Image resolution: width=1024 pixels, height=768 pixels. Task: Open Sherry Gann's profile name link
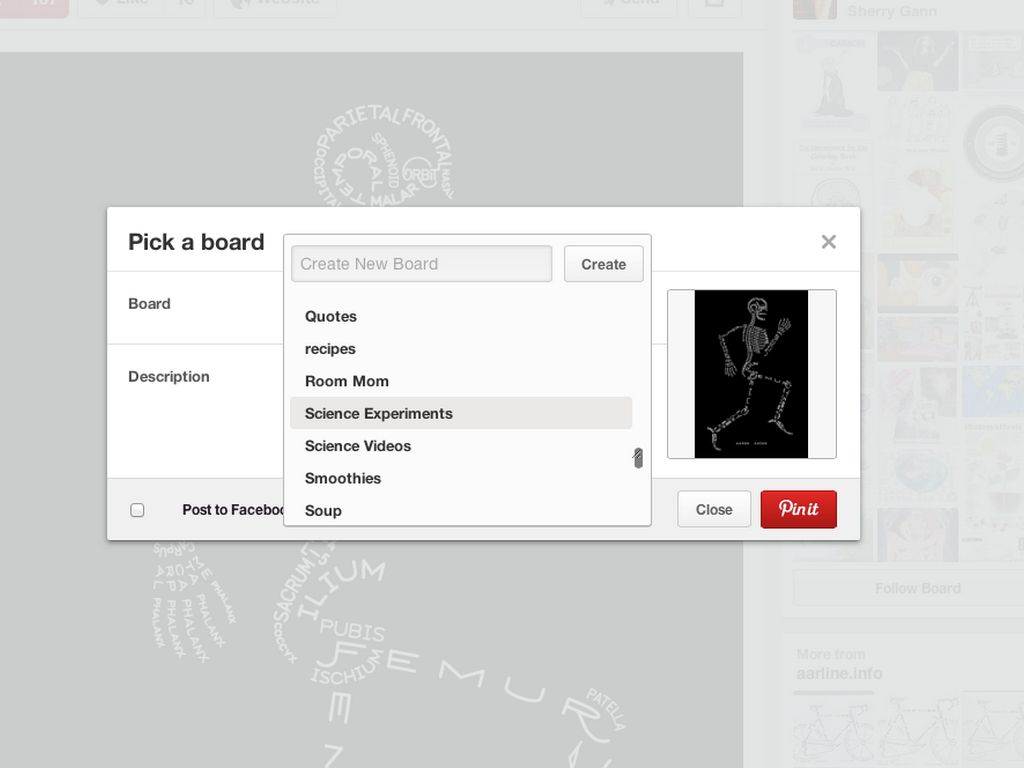[x=892, y=11]
